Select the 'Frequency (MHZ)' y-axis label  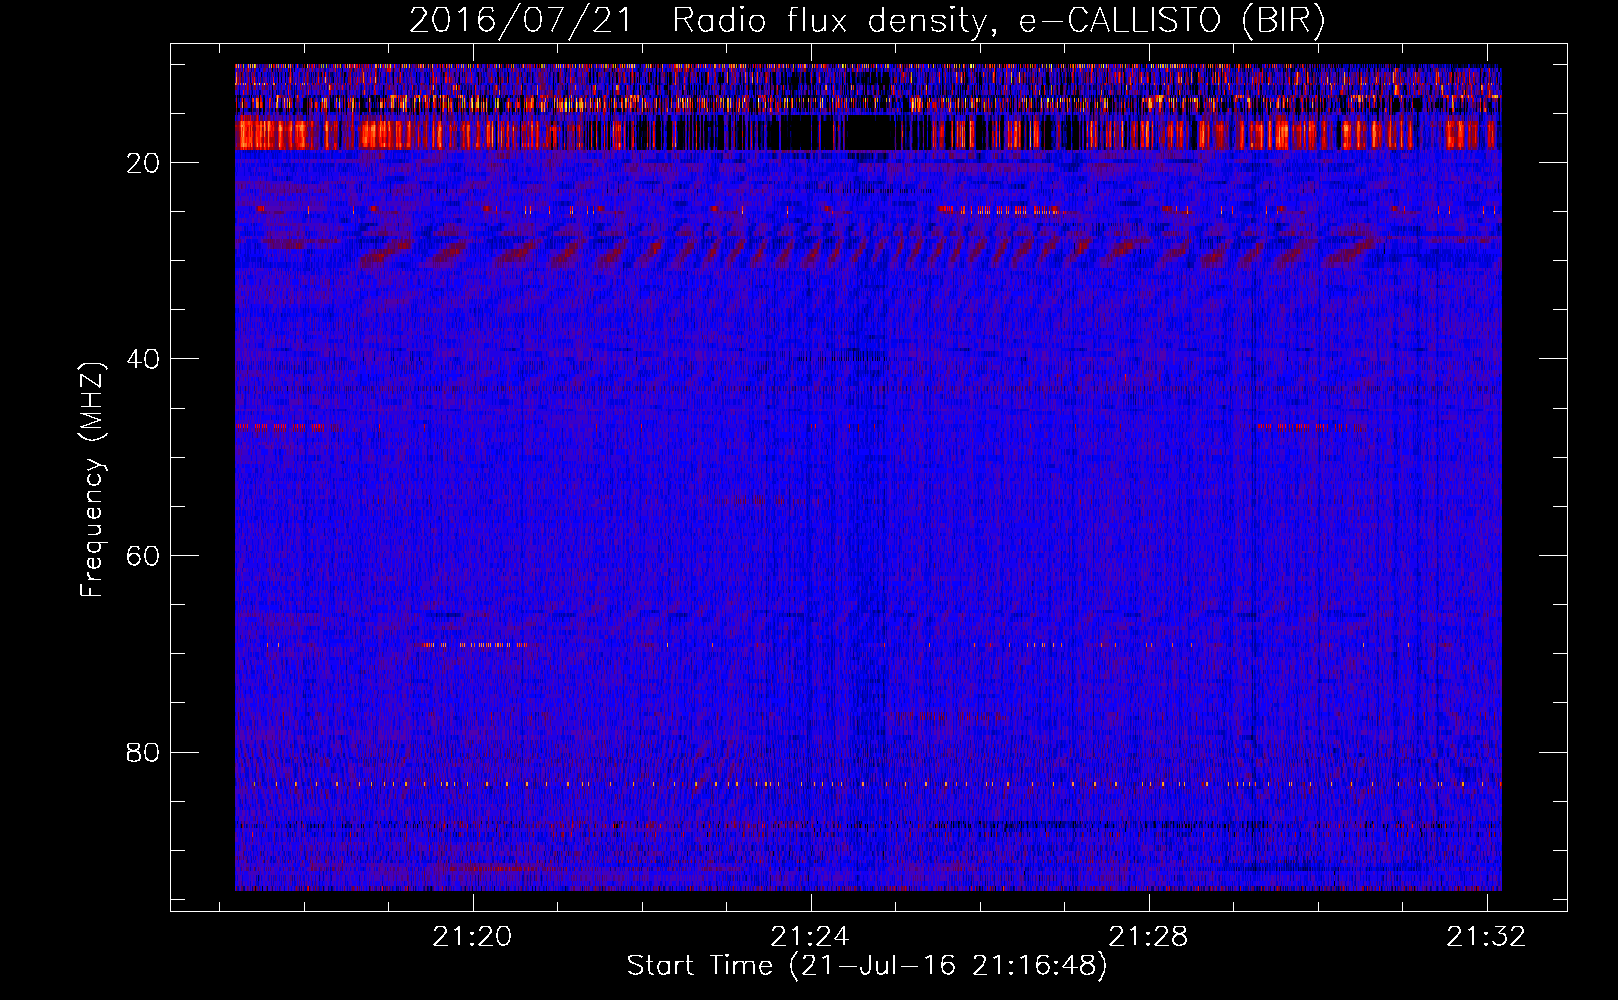(x=92, y=480)
